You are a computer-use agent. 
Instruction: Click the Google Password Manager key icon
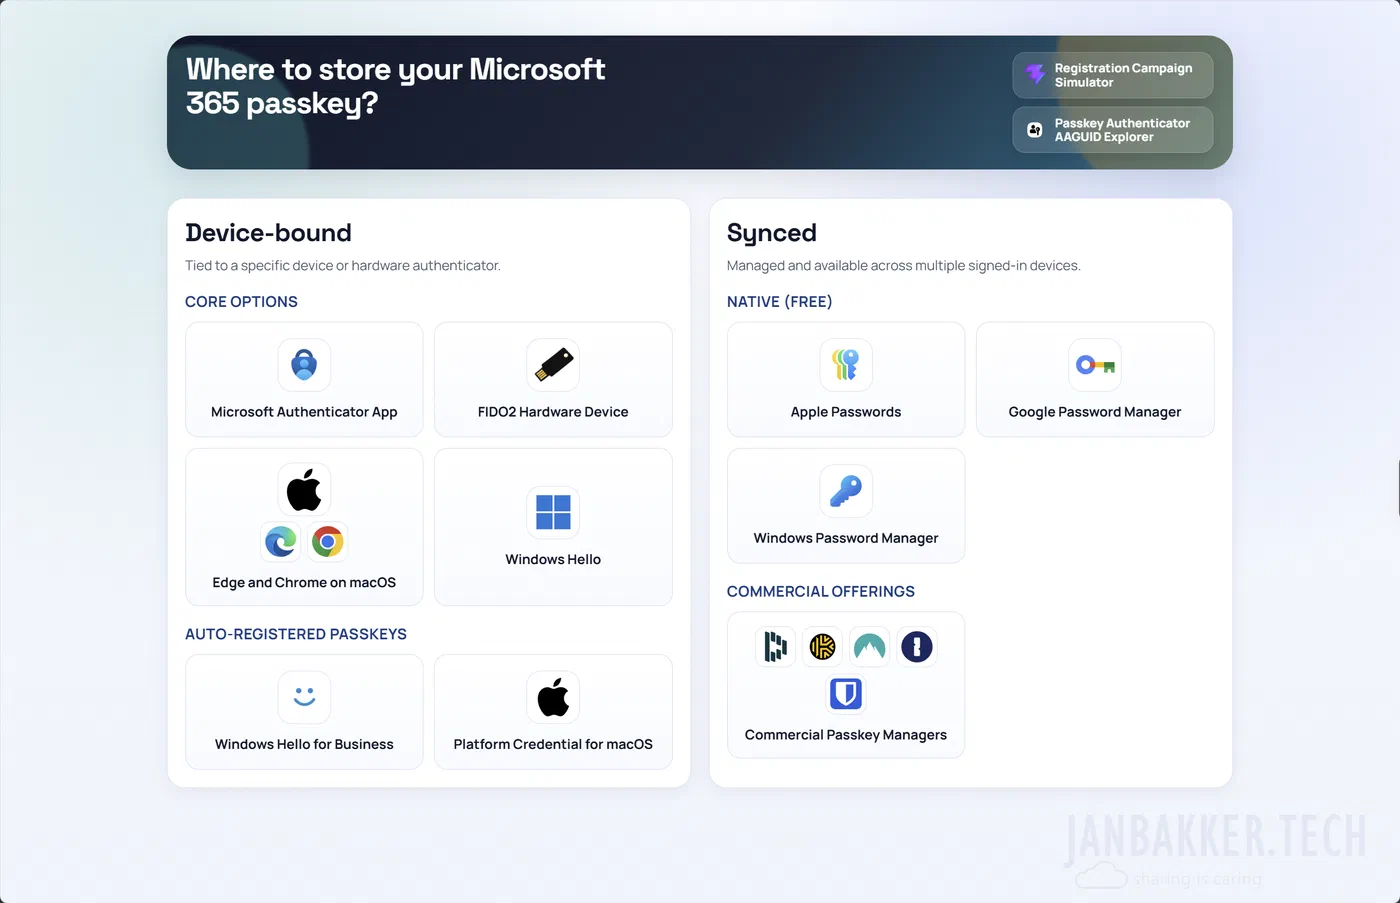pos(1095,365)
